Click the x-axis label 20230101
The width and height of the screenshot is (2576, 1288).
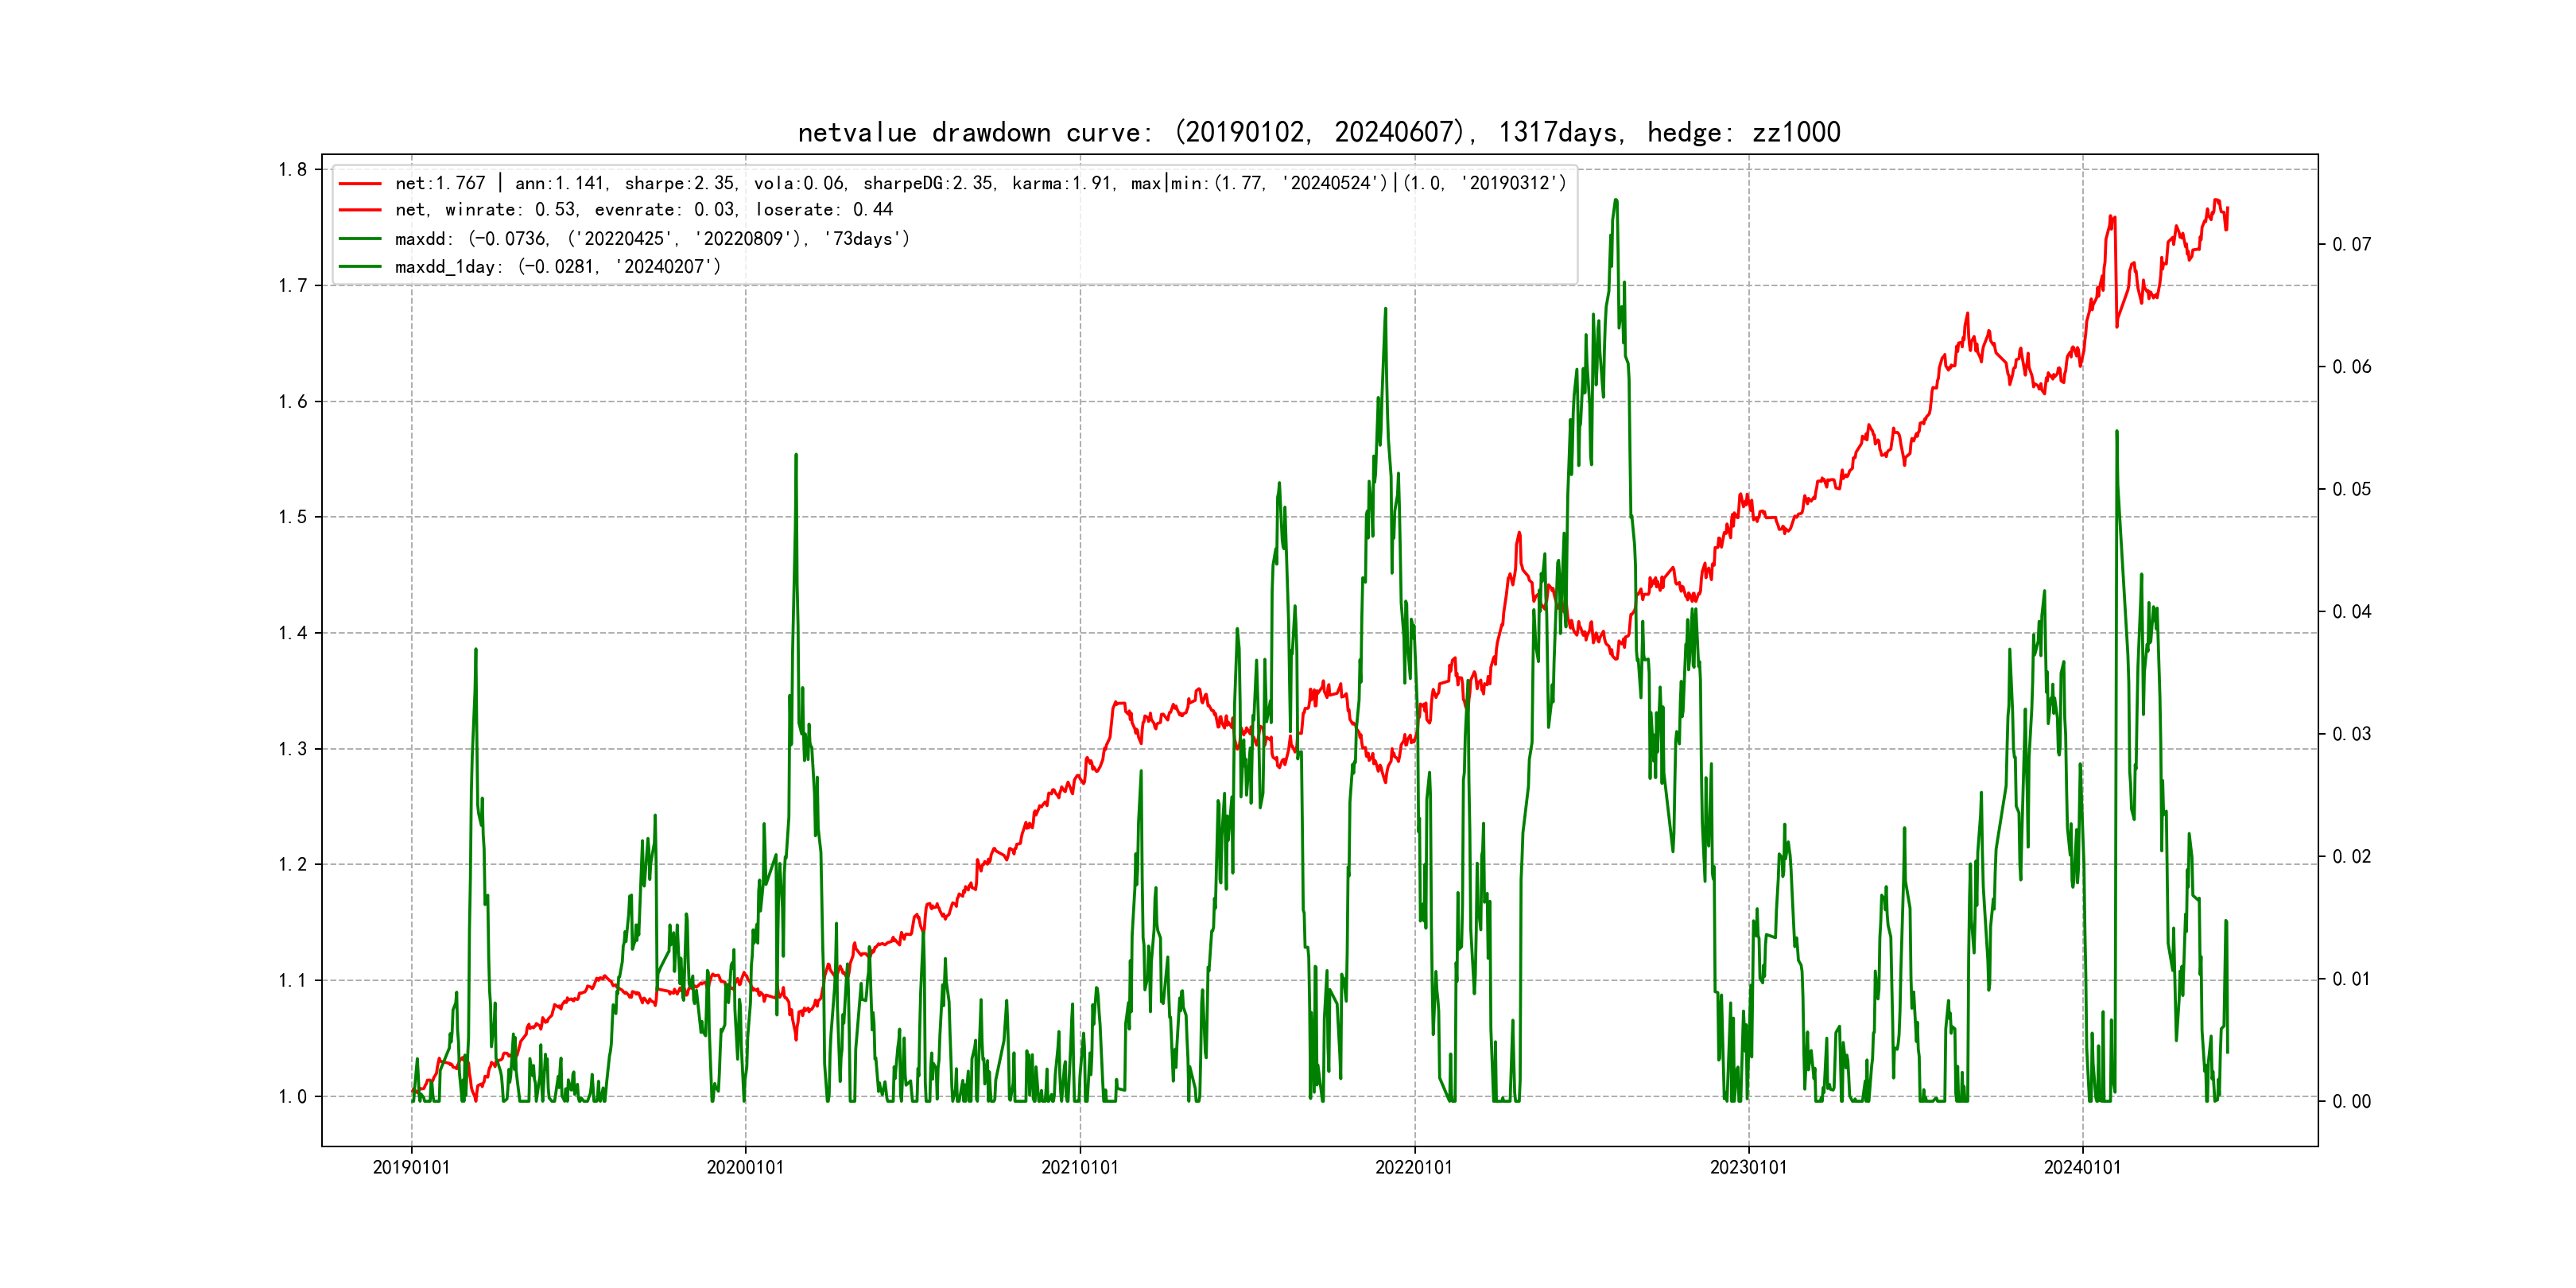click(1748, 1167)
